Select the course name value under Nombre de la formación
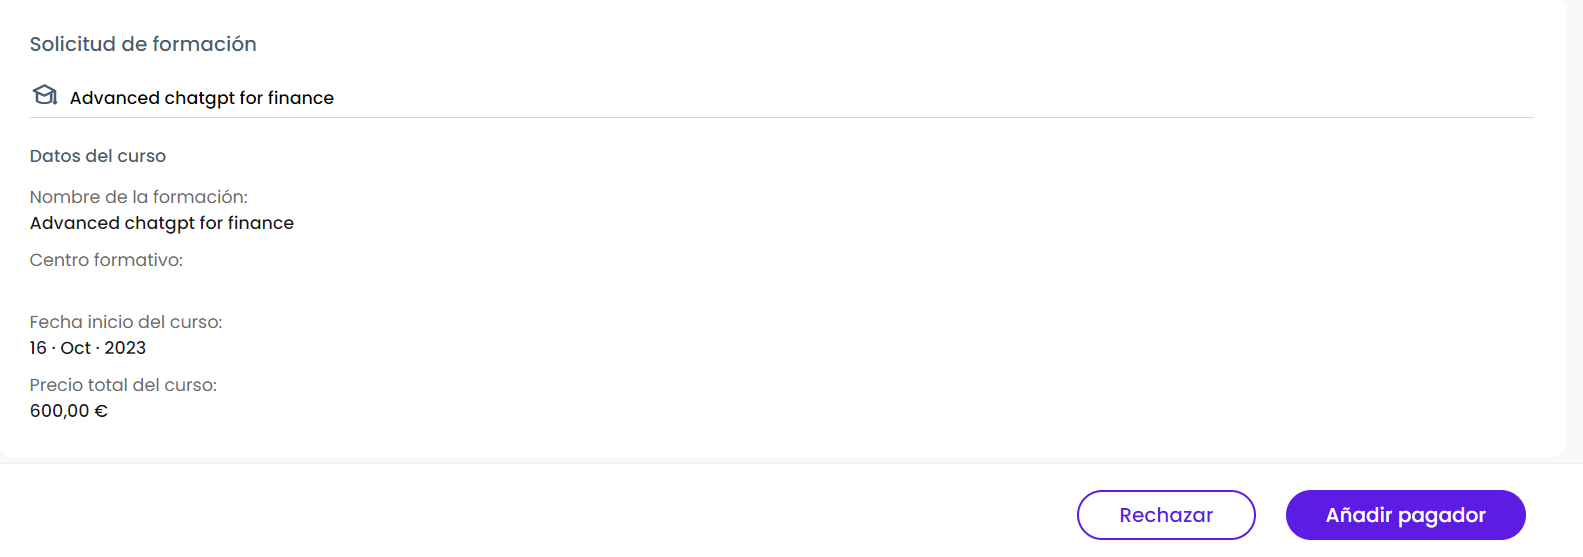 pyautogui.click(x=162, y=223)
